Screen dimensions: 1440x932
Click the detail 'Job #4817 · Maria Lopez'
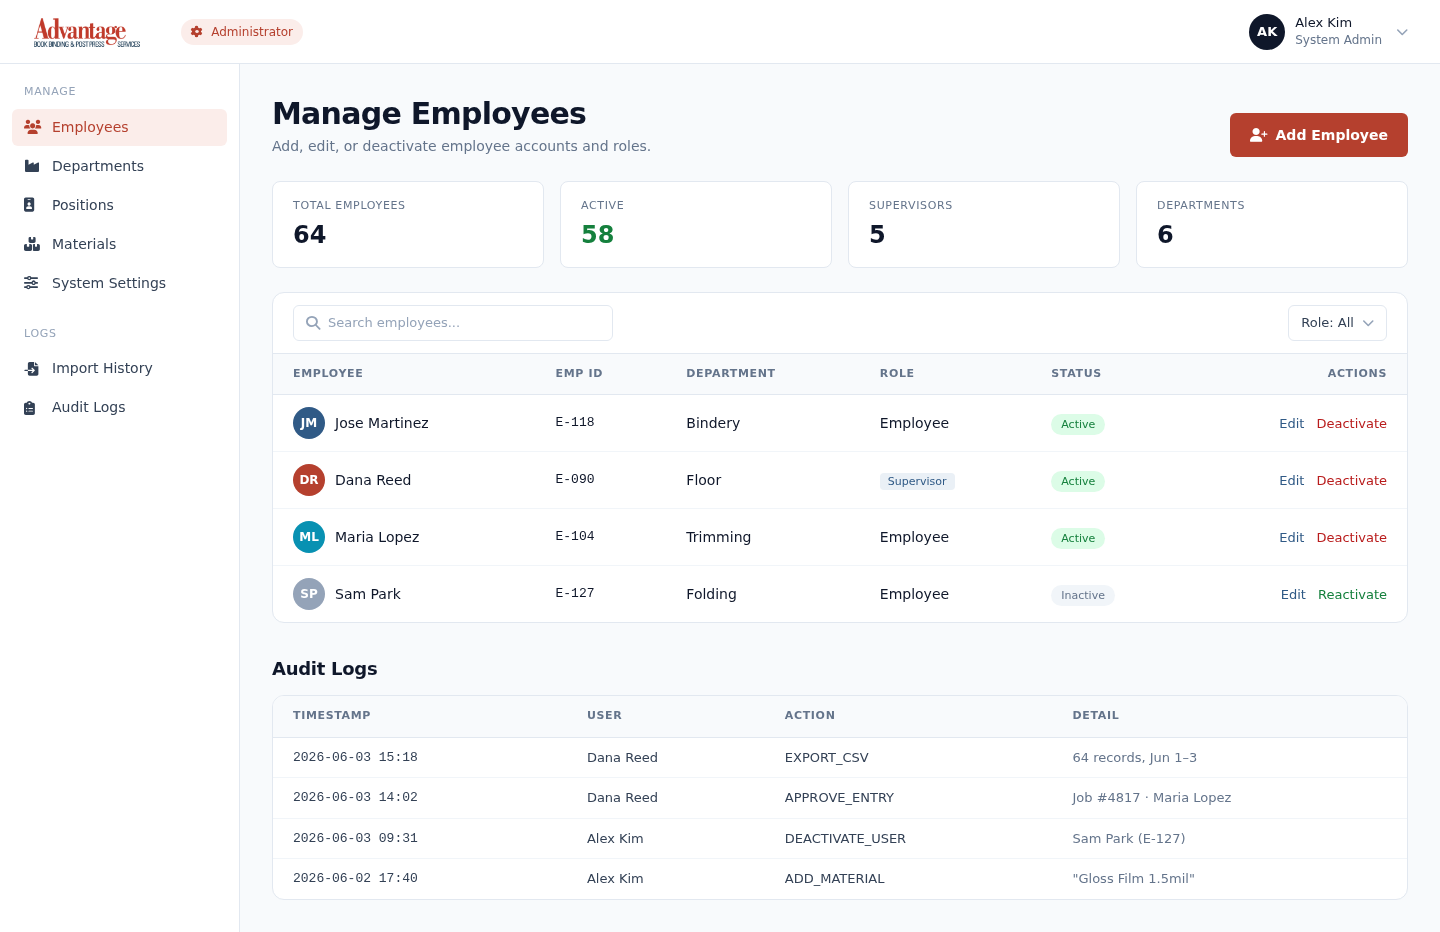click(1152, 798)
